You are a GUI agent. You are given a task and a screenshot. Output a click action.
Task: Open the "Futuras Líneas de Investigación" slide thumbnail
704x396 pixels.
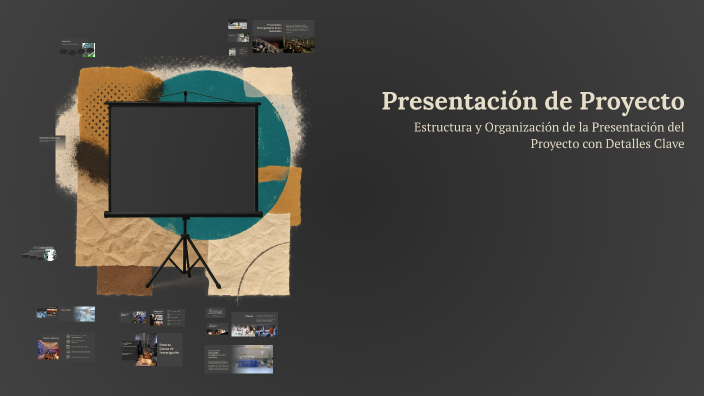click(152, 350)
